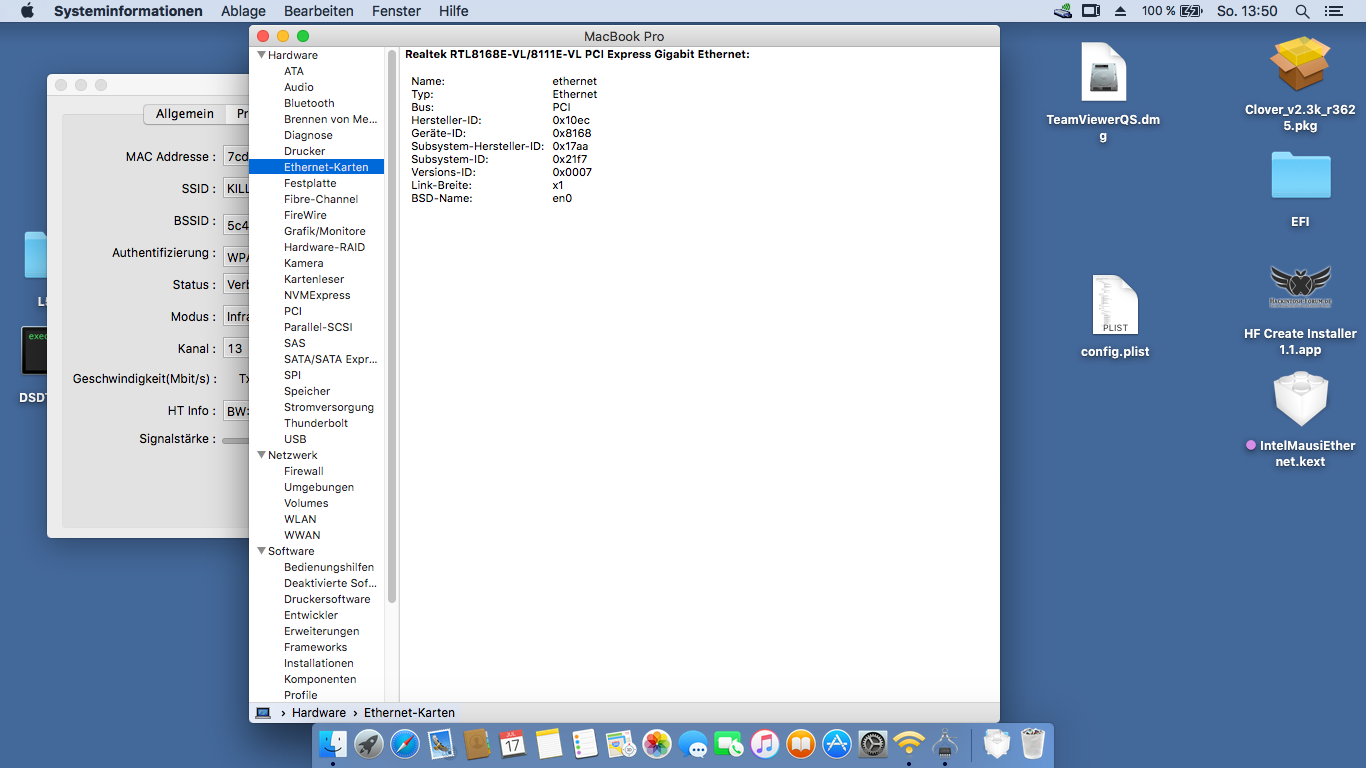The height and width of the screenshot is (768, 1366).
Task: Open yellow Notes icon in Dock
Action: click(549, 744)
